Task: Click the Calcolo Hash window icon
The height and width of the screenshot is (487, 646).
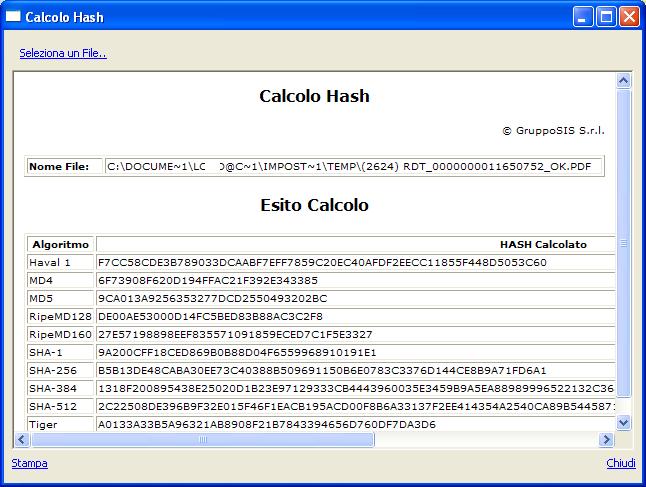Action: click(x=13, y=16)
